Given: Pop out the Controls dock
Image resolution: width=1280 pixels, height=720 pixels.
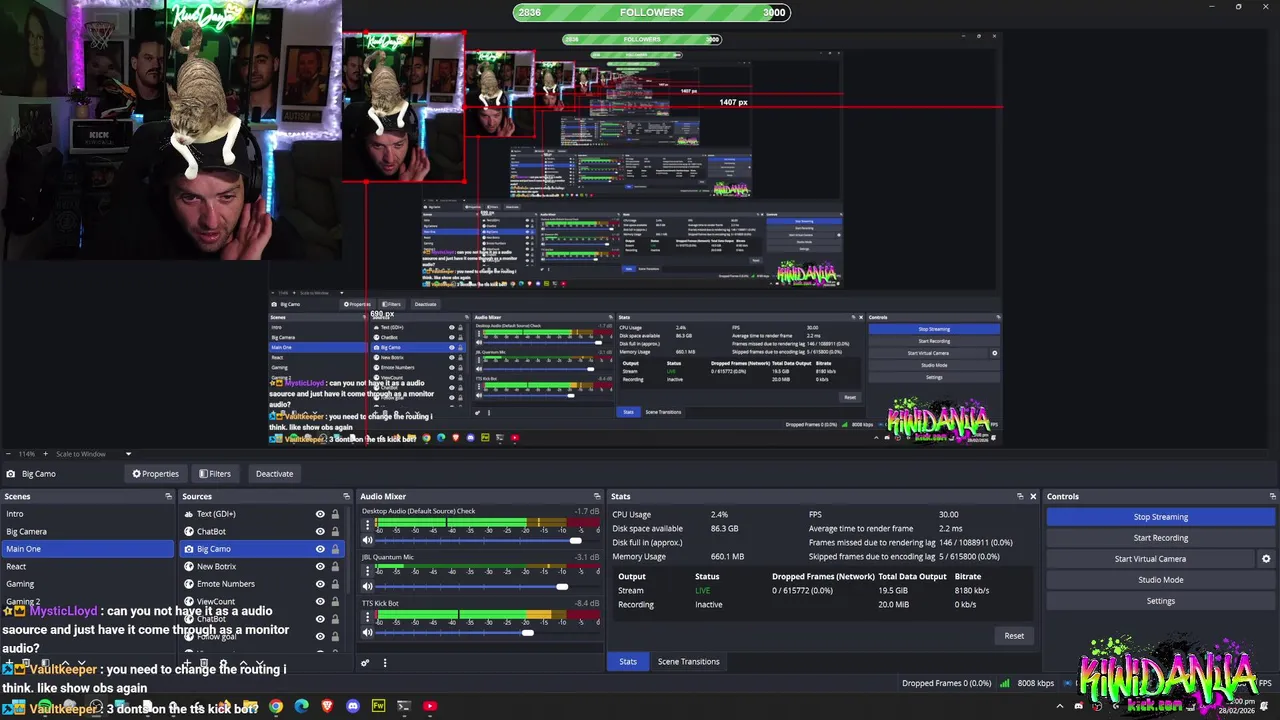Looking at the screenshot, I should pos(1272,496).
